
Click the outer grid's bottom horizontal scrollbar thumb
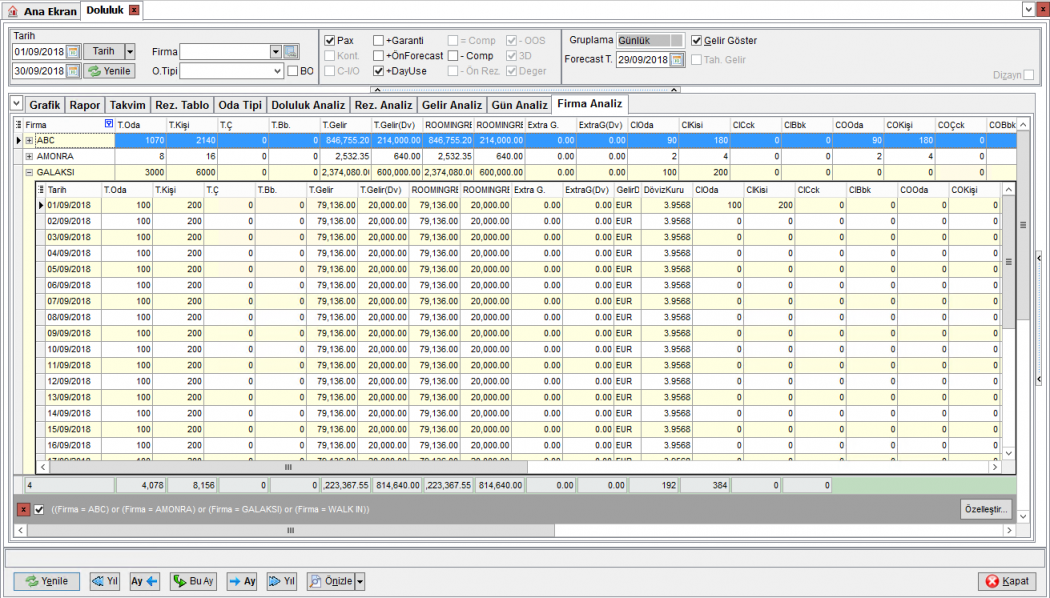[291, 530]
